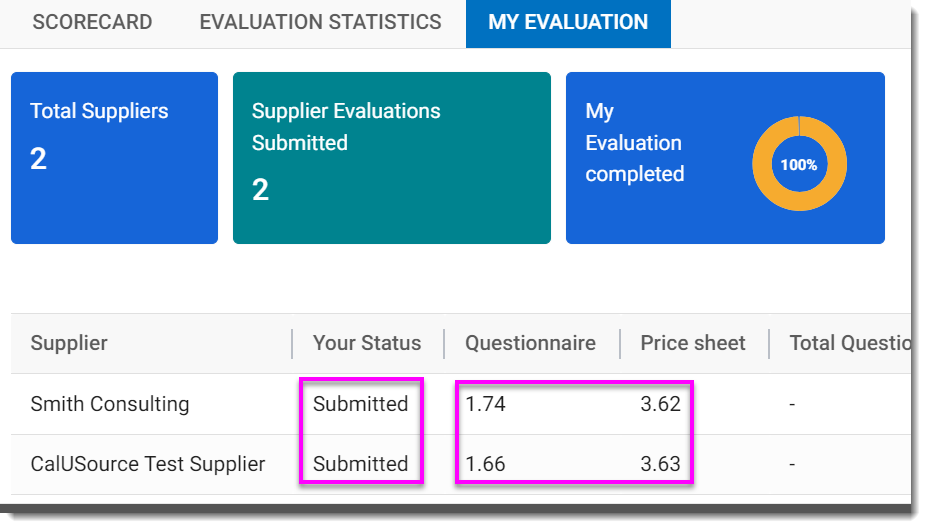Click the Questionnaire column header
Image resolution: width=926 pixels, height=528 pixels.
tap(530, 343)
